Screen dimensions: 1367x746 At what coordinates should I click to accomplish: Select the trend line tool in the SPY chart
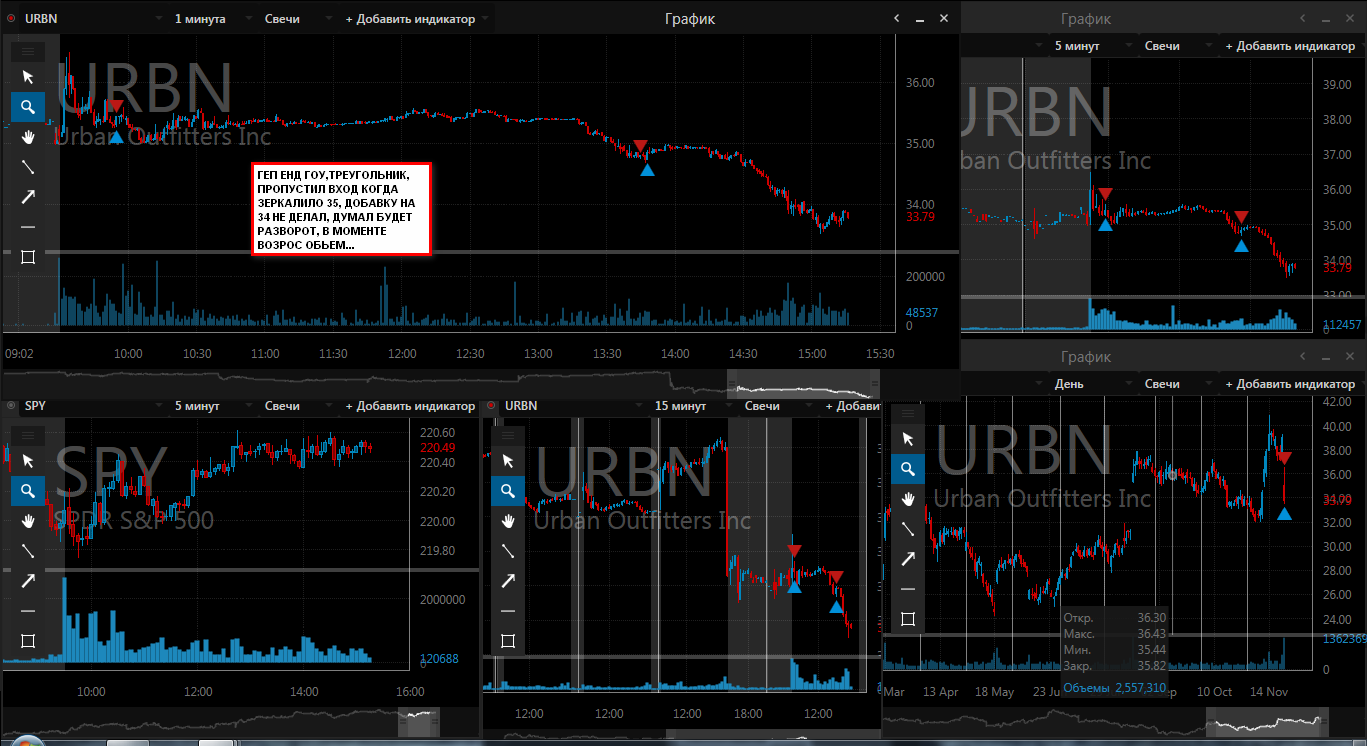click(28, 550)
